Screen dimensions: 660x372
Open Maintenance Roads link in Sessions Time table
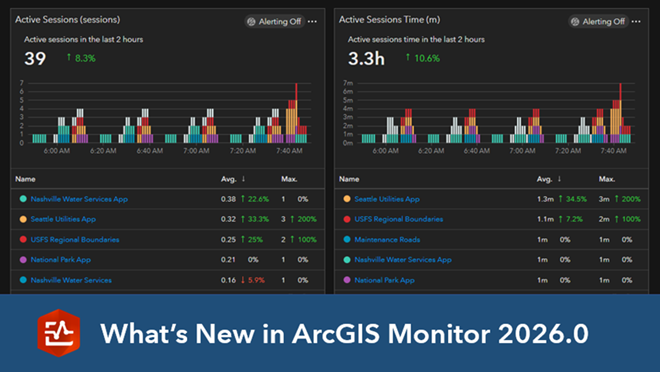click(387, 239)
